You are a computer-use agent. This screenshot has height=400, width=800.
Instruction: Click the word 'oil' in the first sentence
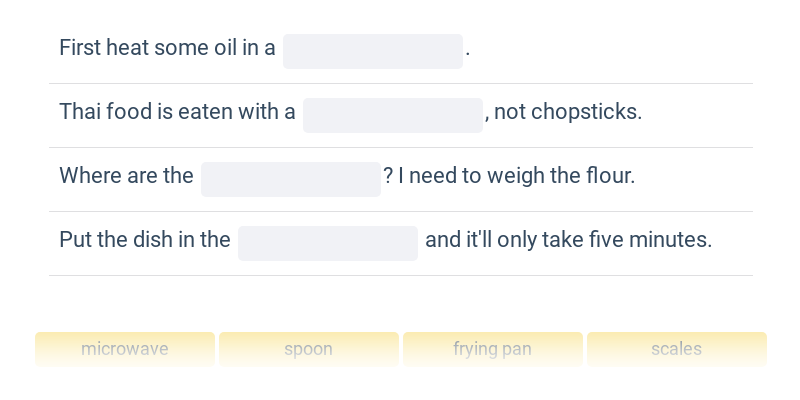click(x=219, y=48)
